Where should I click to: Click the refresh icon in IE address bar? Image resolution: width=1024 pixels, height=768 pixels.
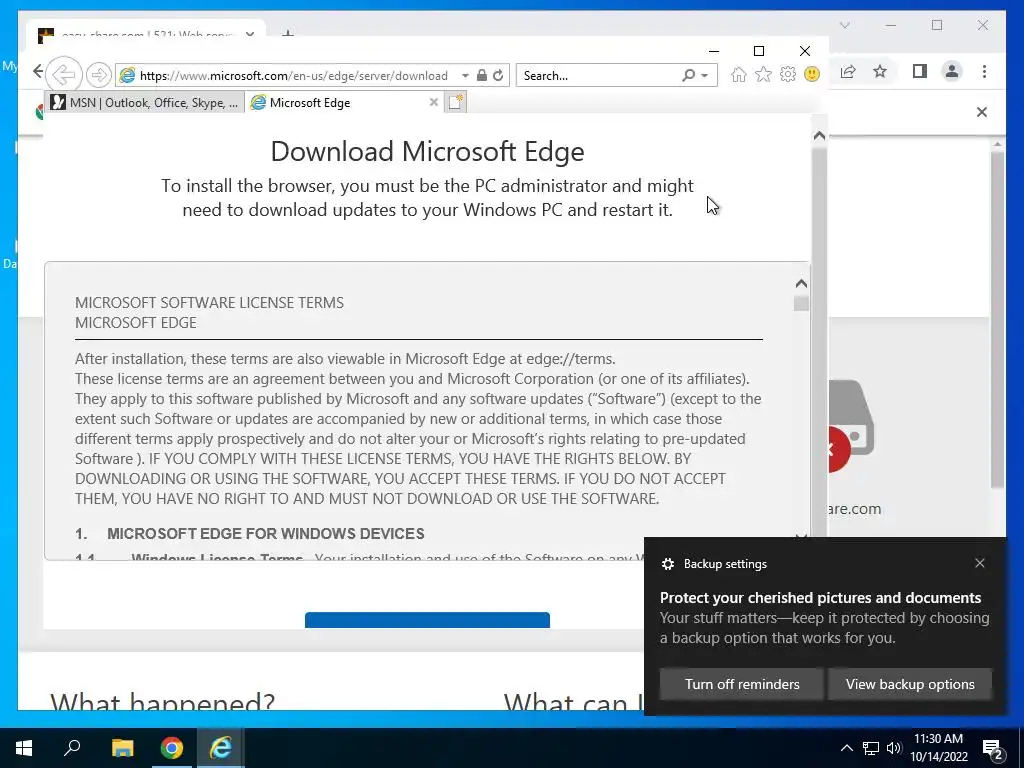[498, 75]
